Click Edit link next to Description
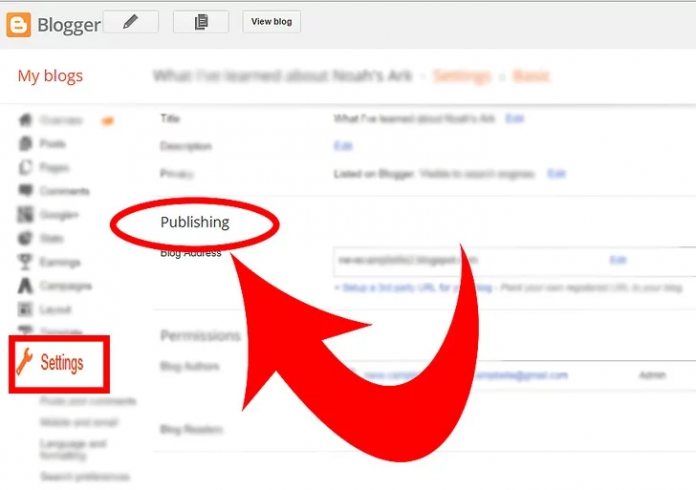 343,146
